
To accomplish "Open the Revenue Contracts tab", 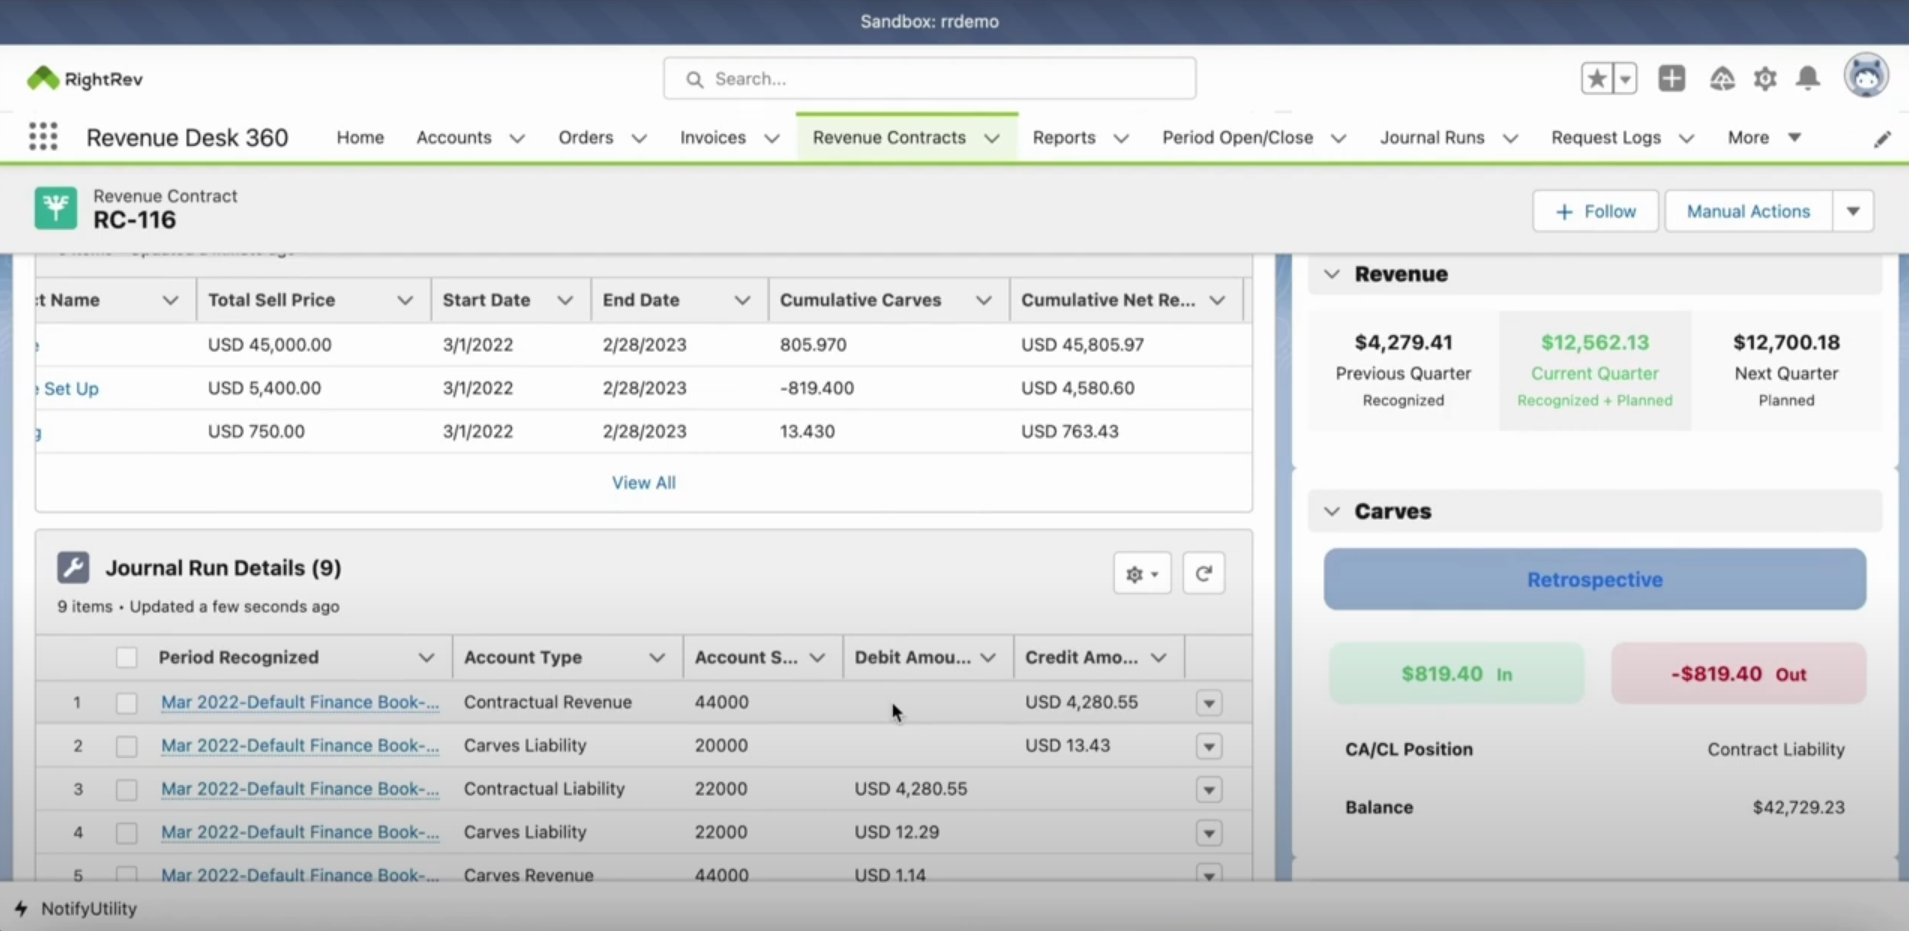I will coord(889,137).
